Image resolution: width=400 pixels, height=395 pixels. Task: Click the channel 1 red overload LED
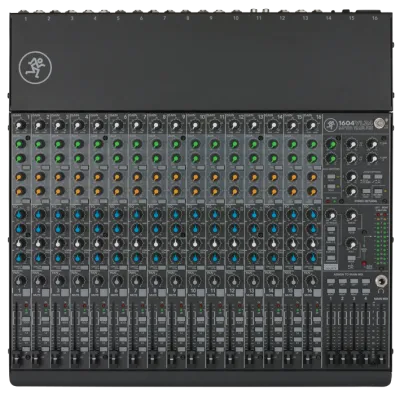tap(26, 306)
